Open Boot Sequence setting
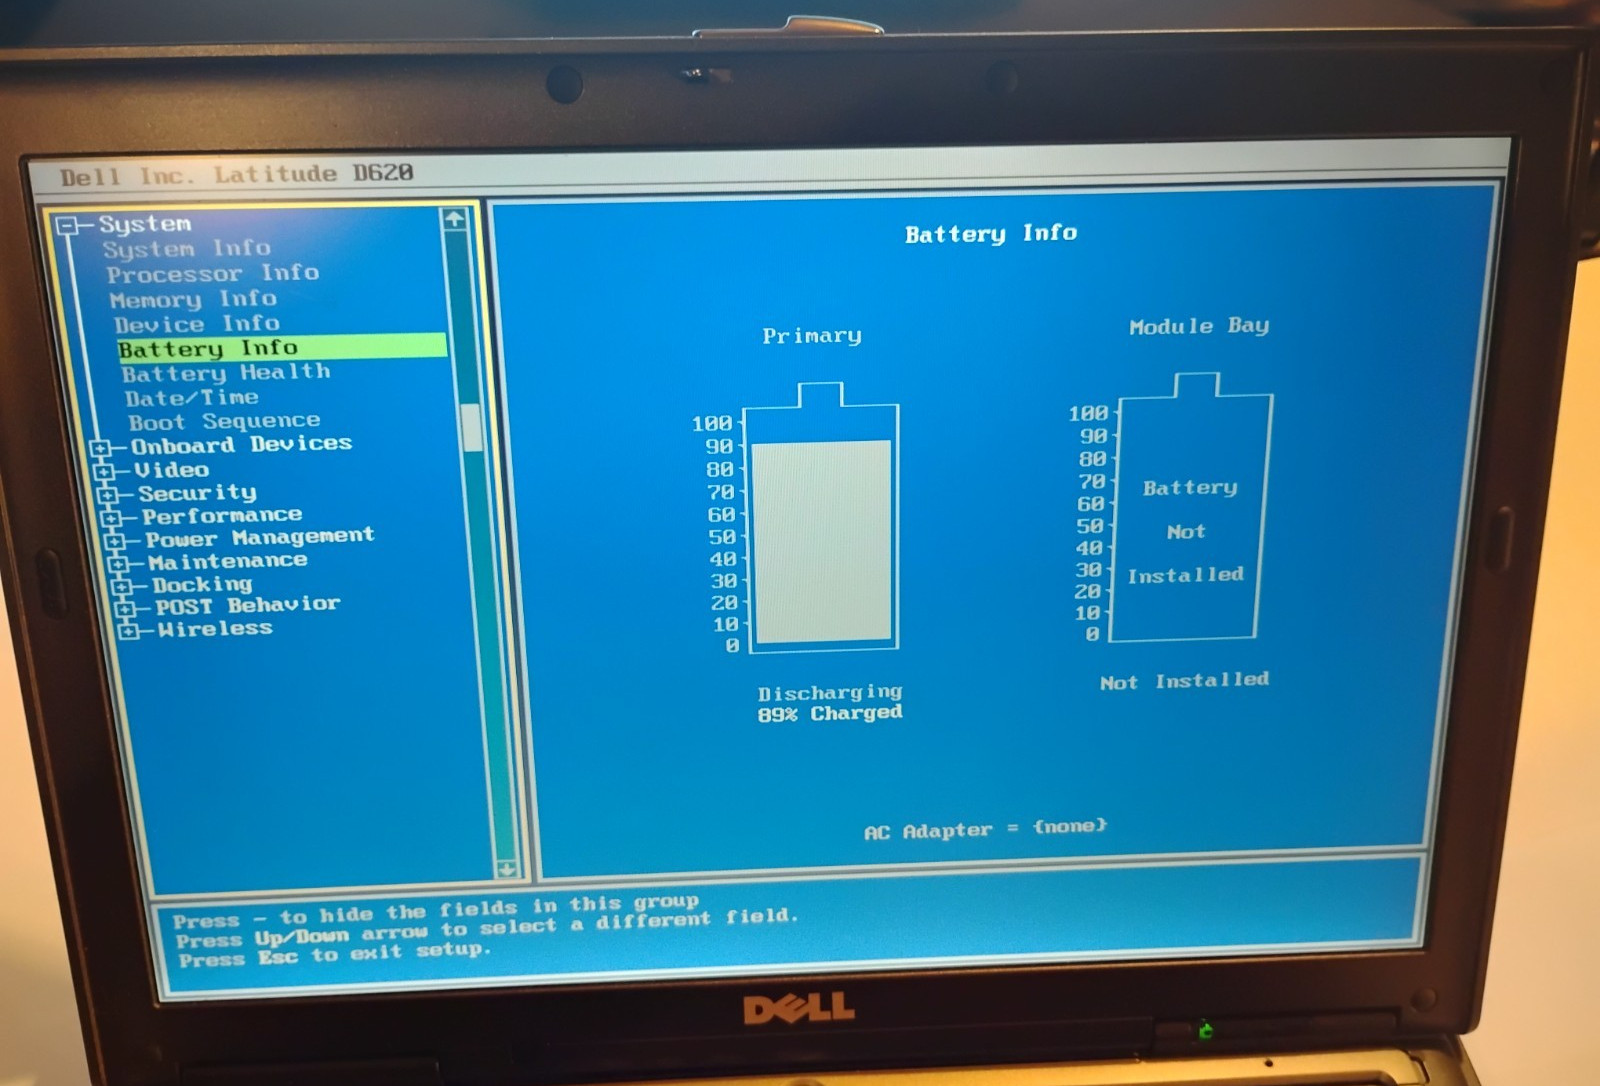This screenshot has height=1086, width=1600. coord(224,421)
